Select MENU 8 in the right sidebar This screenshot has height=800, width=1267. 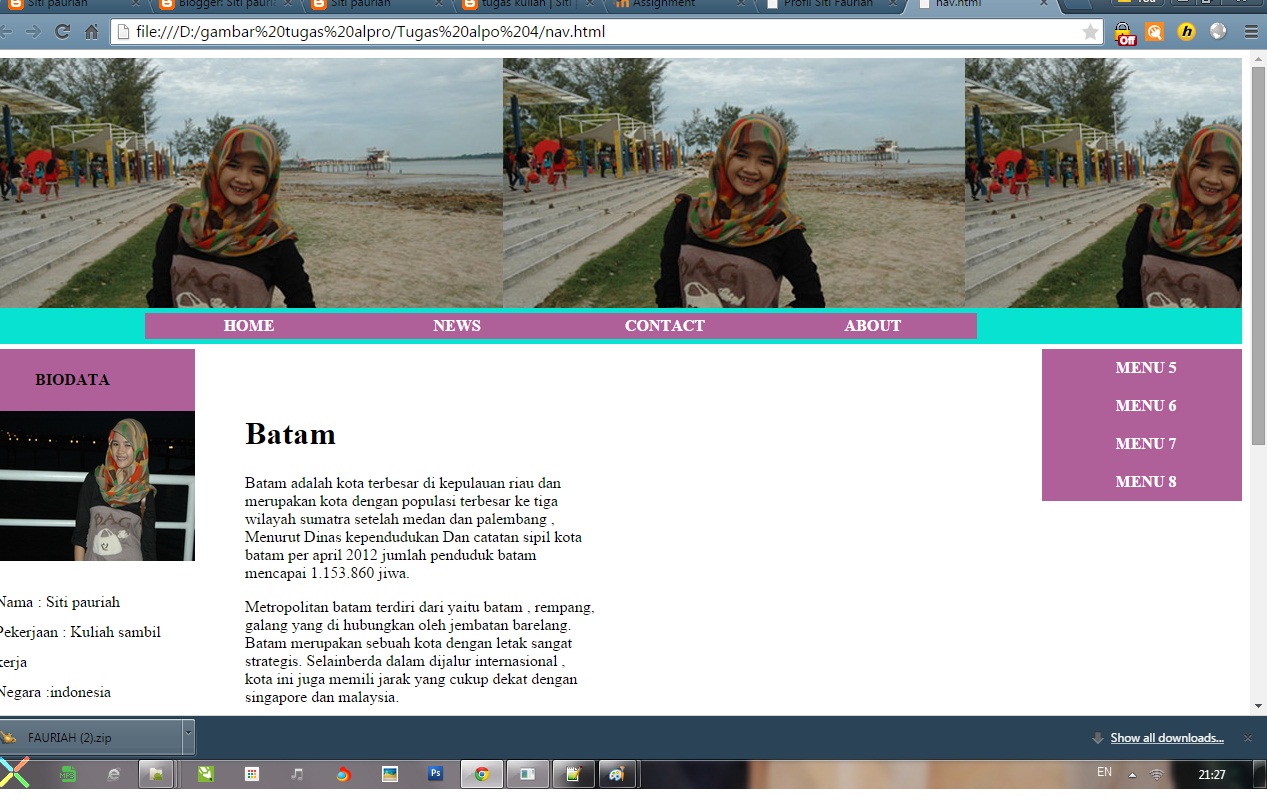(x=1146, y=482)
